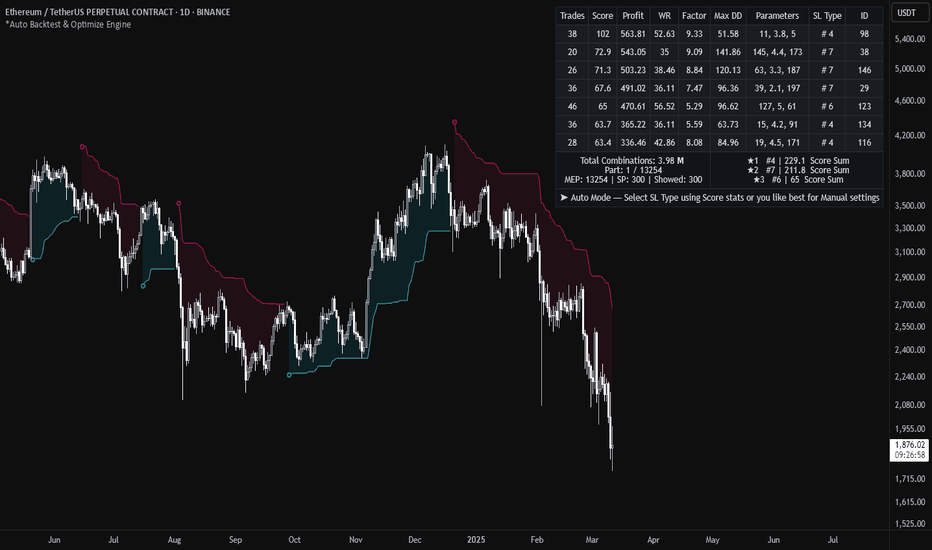Click the Score column header

click(602, 16)
